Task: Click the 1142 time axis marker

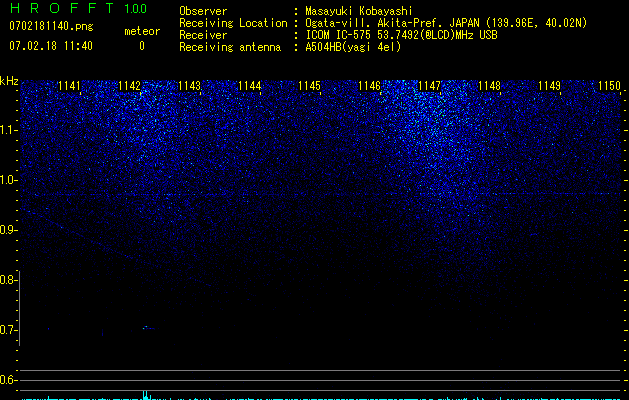Action: [130, 85]
